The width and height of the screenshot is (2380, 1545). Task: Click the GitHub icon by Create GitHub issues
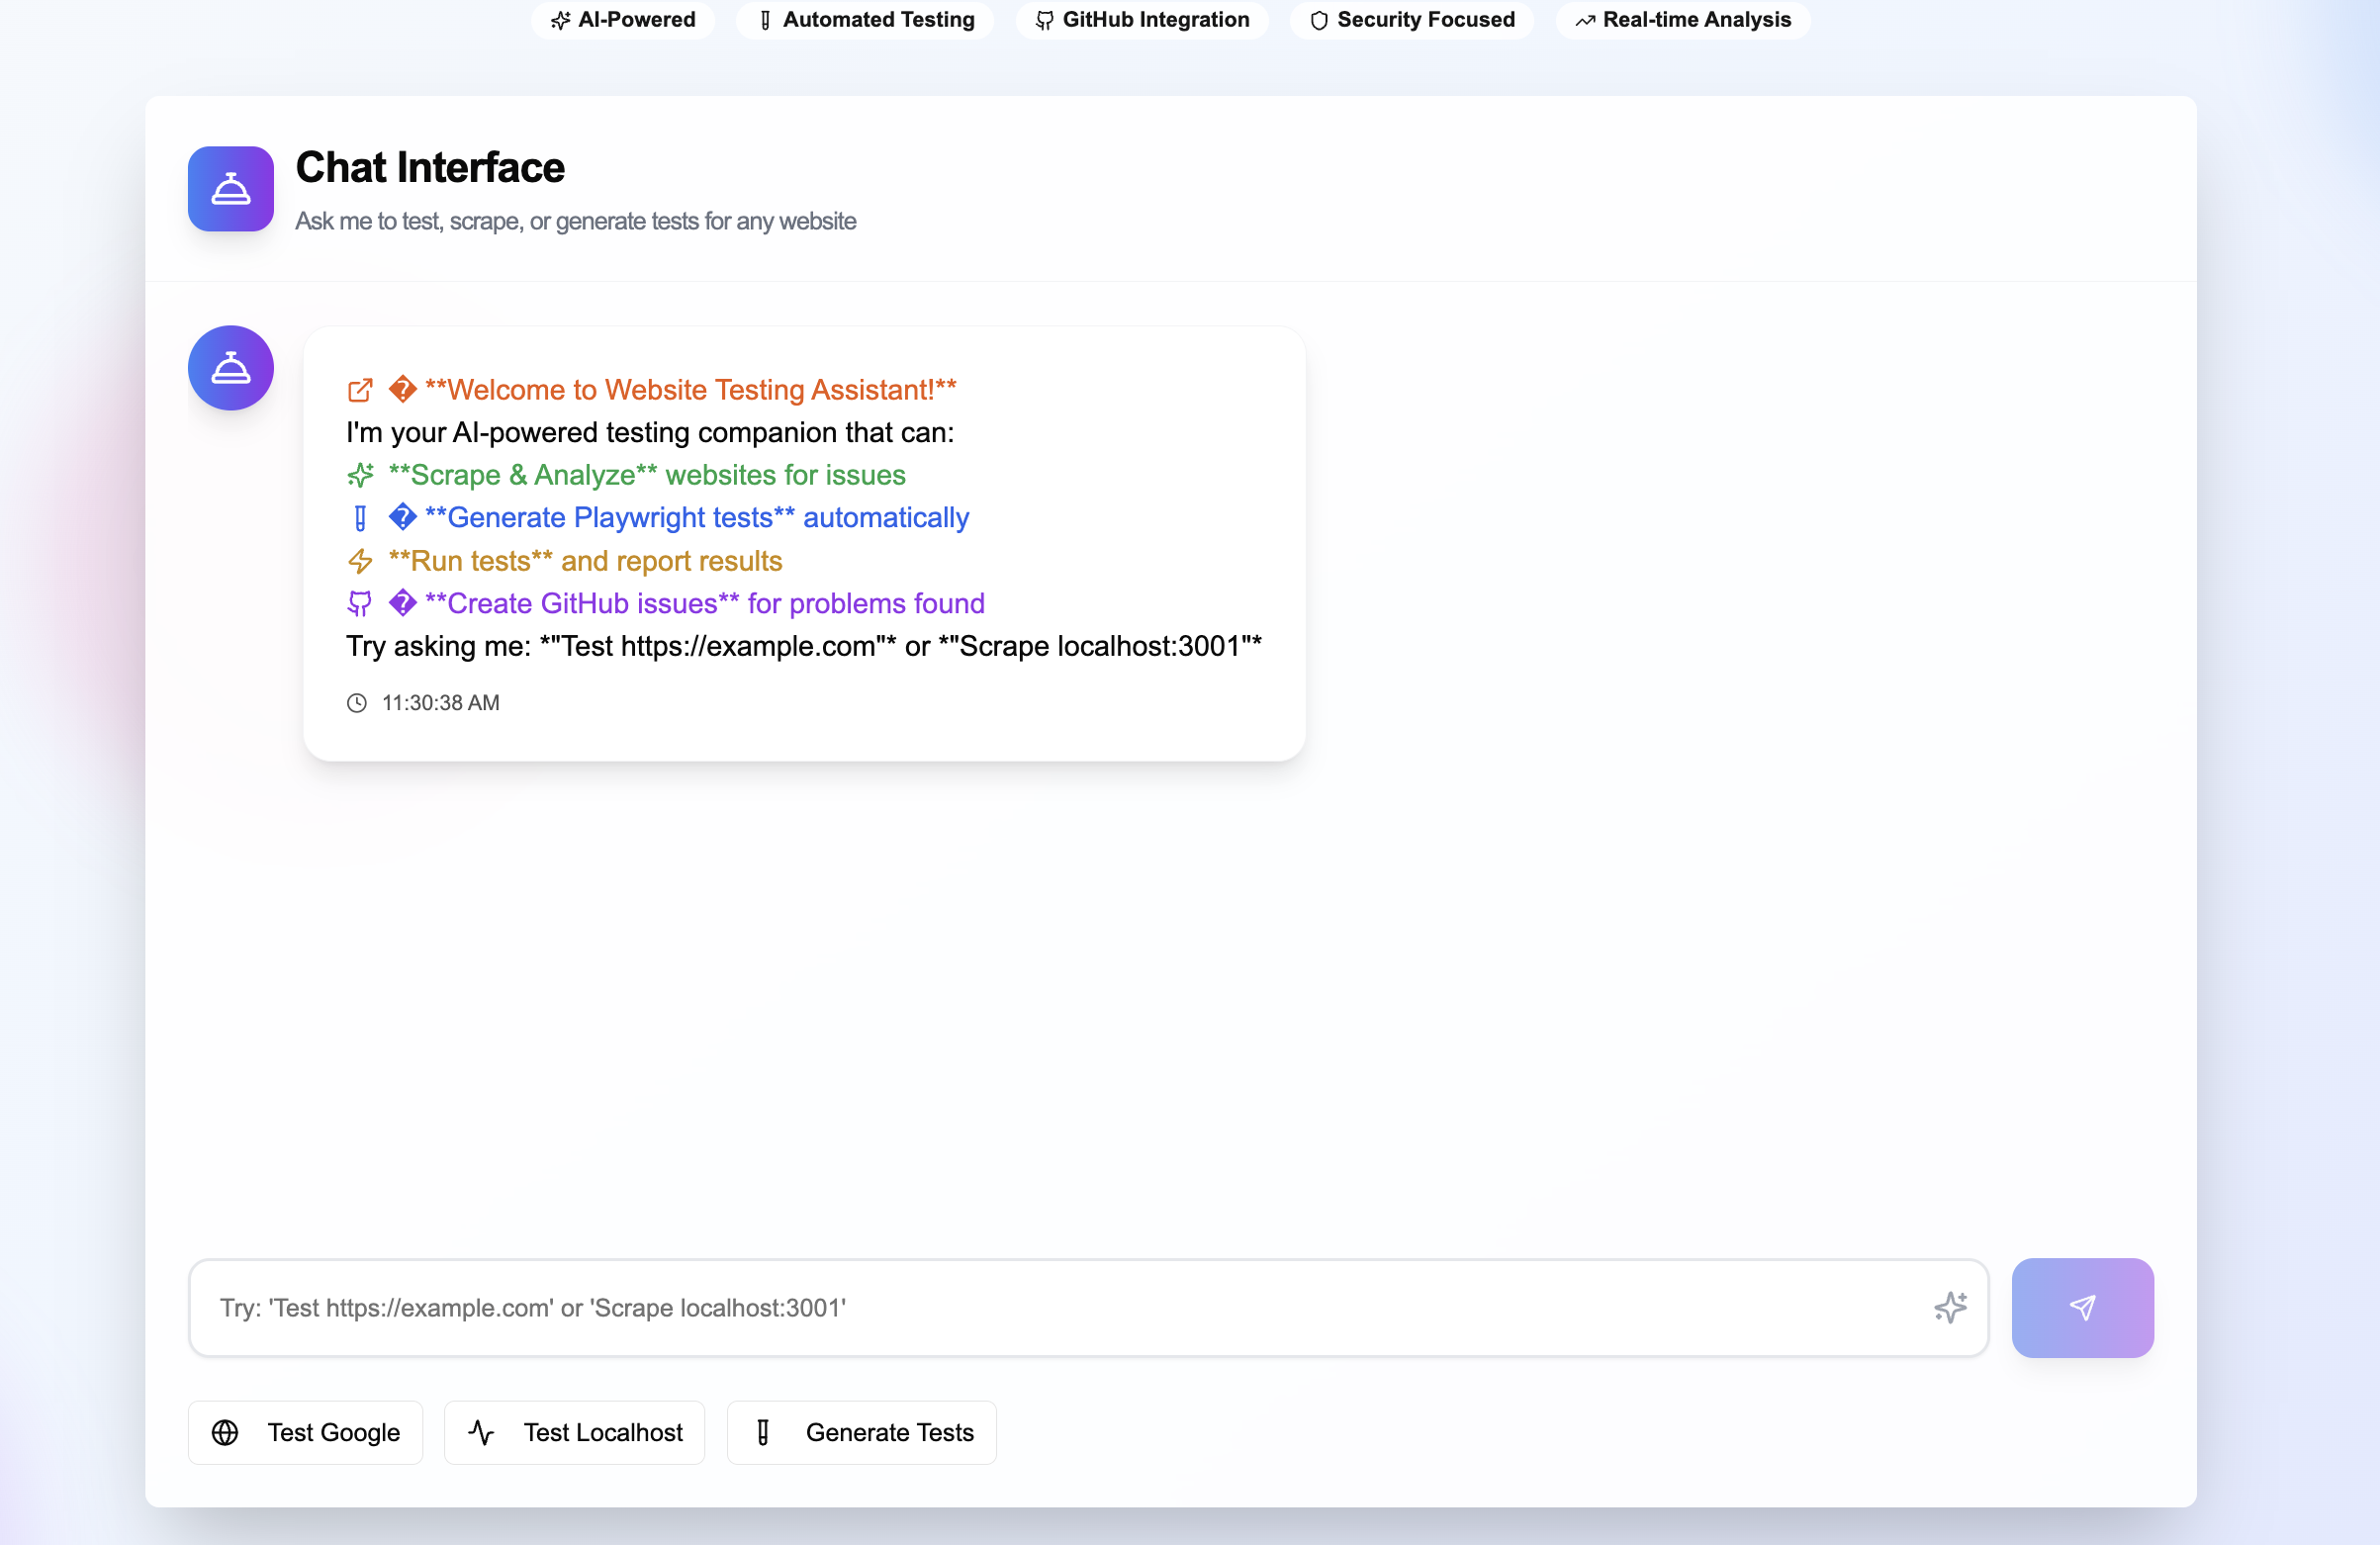pos(360,604)
